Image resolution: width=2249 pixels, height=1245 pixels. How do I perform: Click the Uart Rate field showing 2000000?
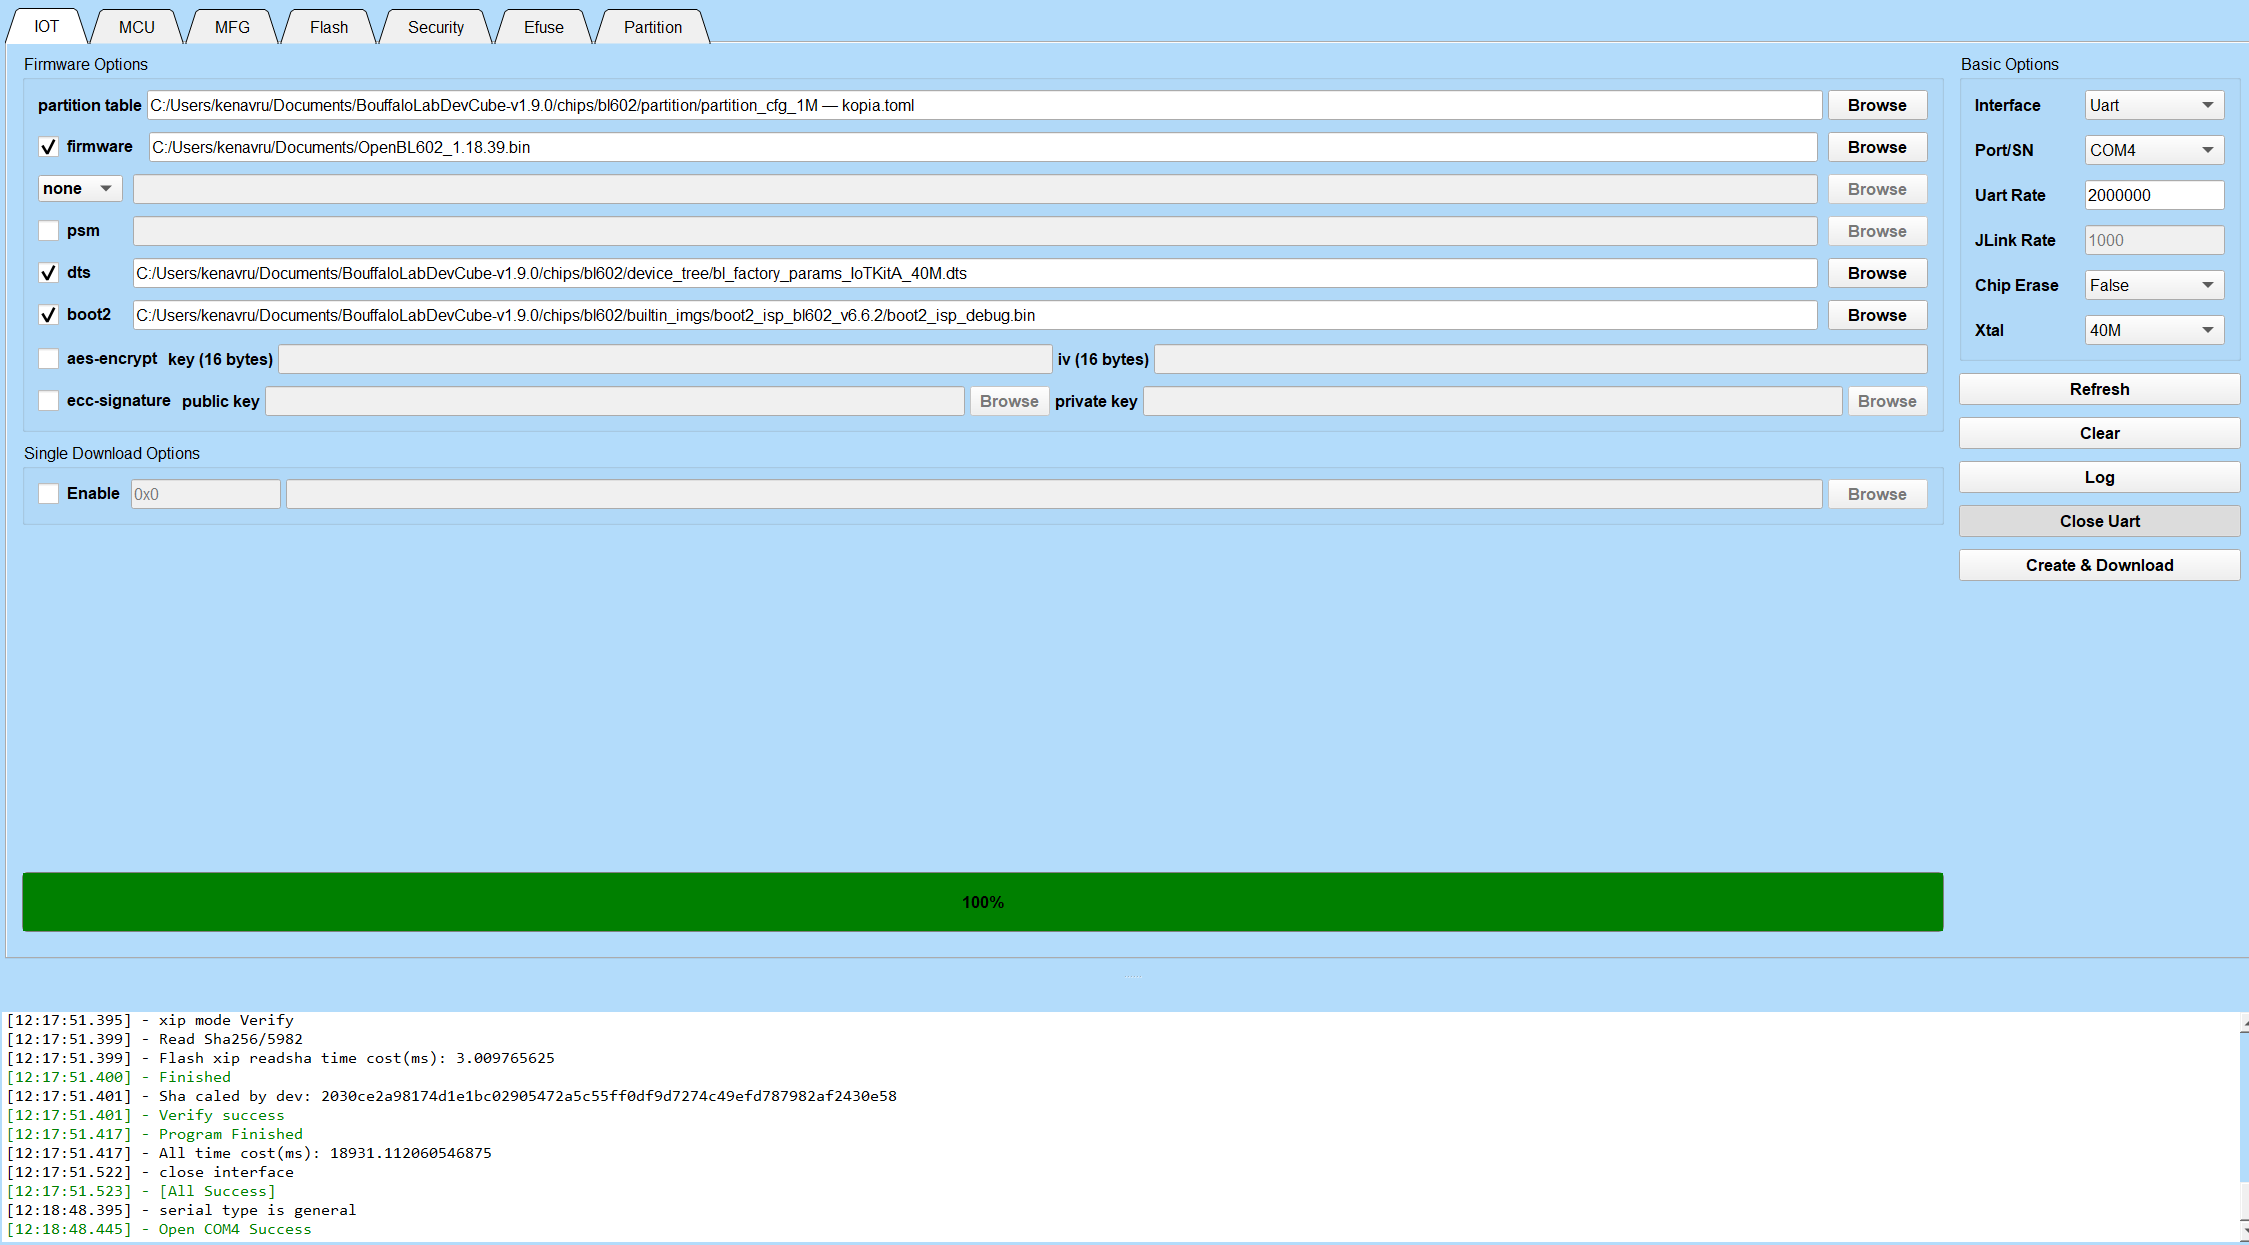click(2154, 195)
